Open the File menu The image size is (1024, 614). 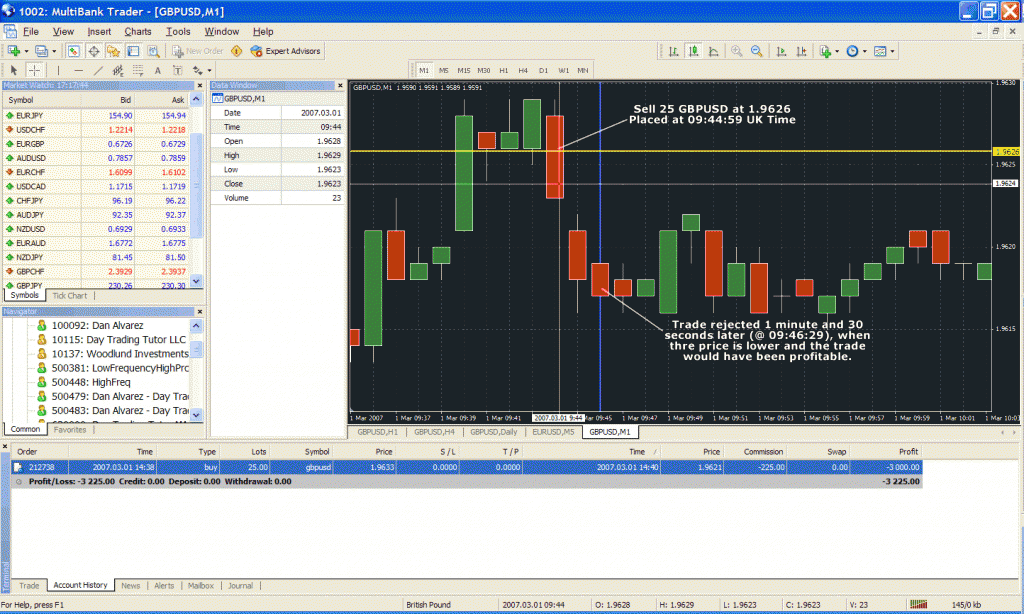coord(31,31)
